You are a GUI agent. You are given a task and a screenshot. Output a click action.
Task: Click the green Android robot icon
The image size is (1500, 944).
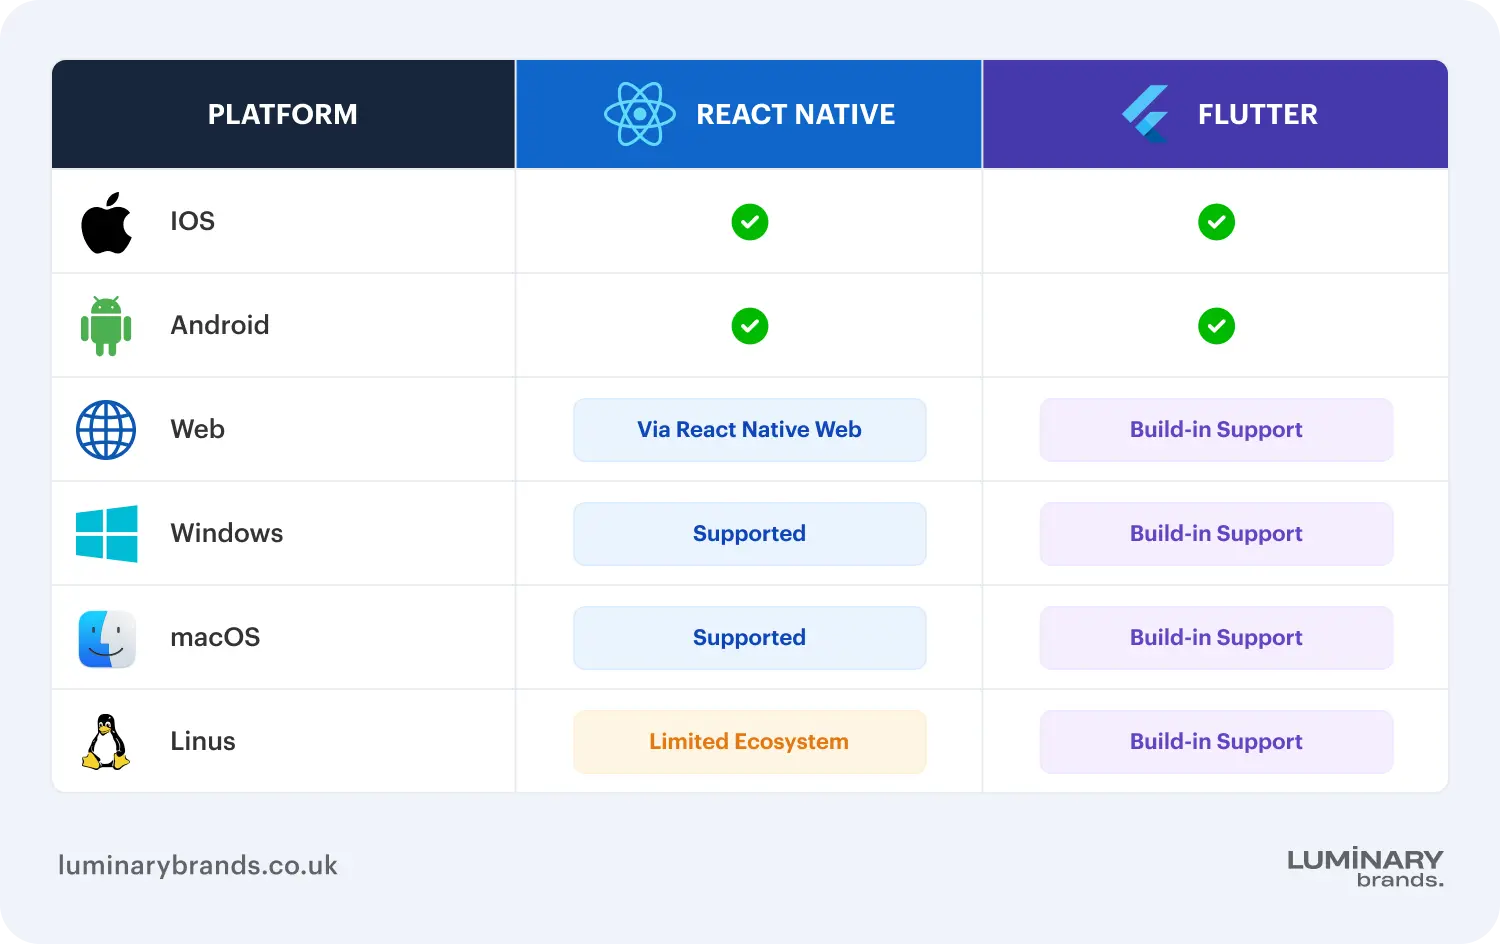pos(106,326)
